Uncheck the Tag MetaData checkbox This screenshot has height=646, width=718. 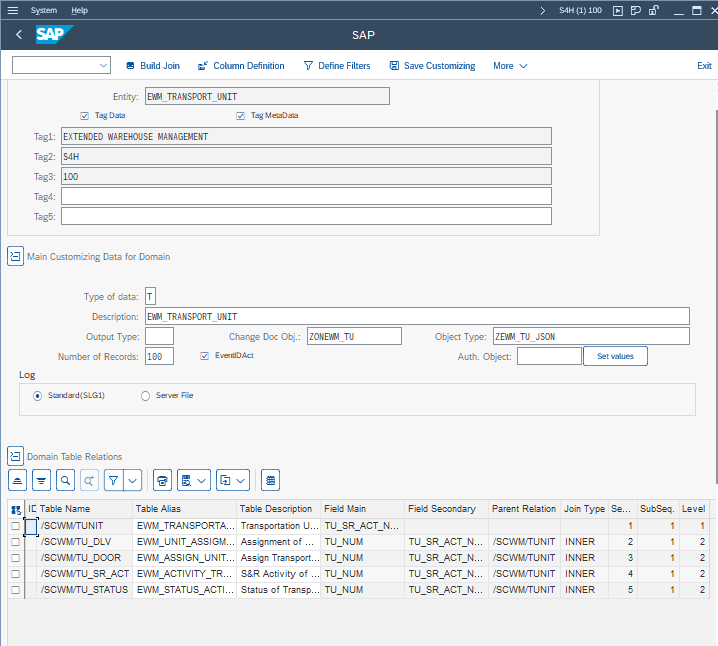(241, 116)
